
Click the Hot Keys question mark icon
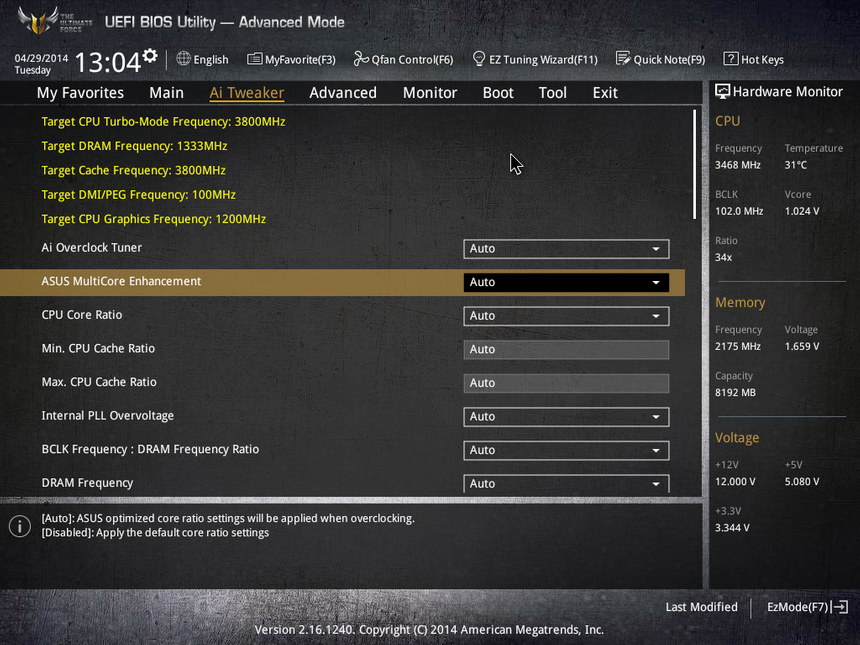(x=731, y=59)
